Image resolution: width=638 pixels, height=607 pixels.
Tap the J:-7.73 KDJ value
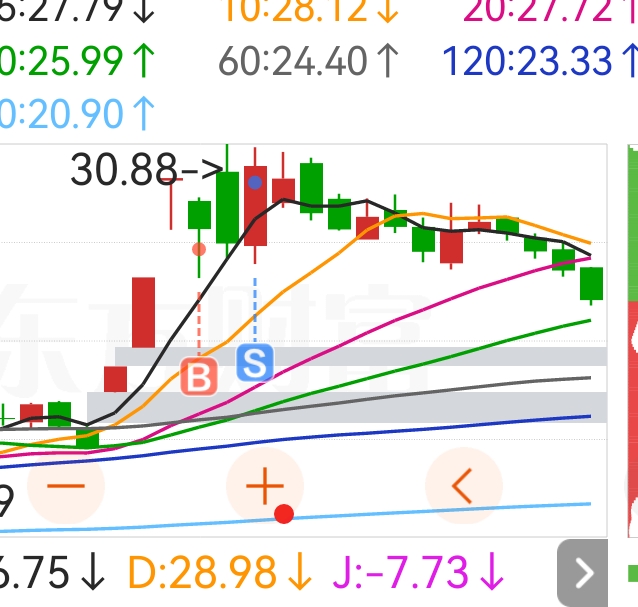coord(418,572)
